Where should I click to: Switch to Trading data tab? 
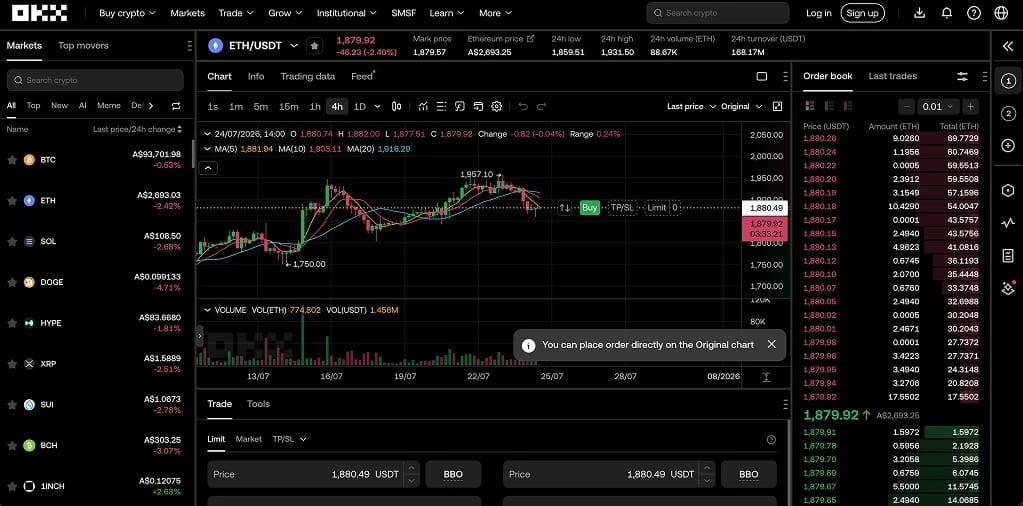point(307,76)
